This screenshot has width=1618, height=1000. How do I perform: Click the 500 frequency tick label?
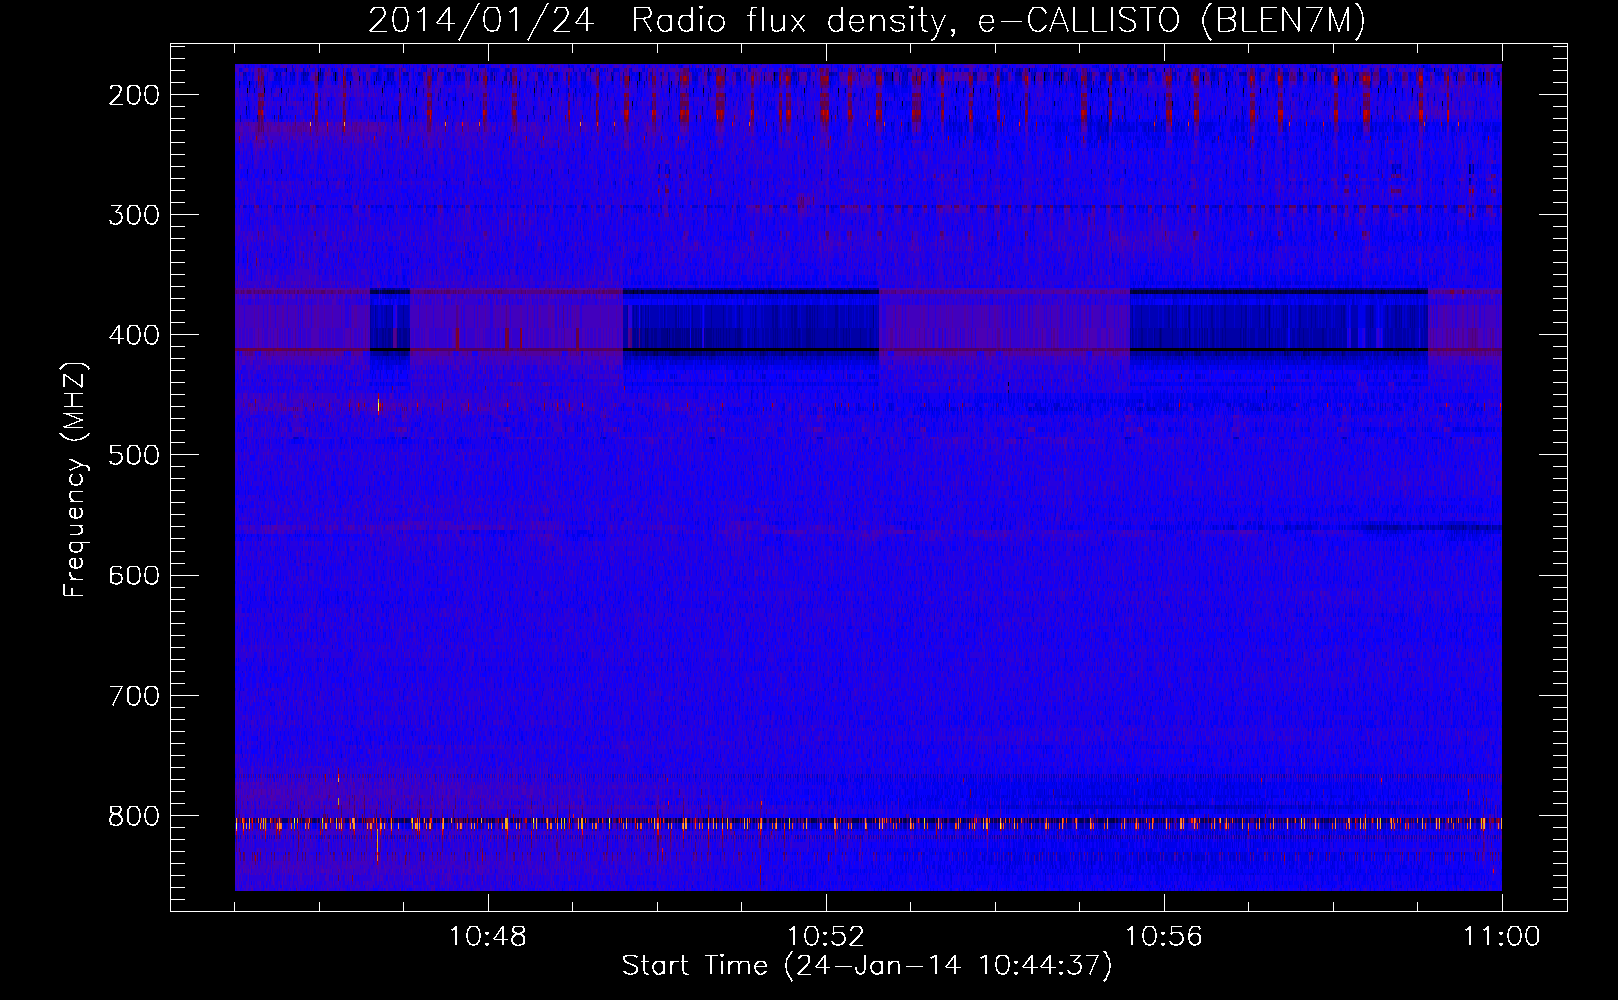134,455
